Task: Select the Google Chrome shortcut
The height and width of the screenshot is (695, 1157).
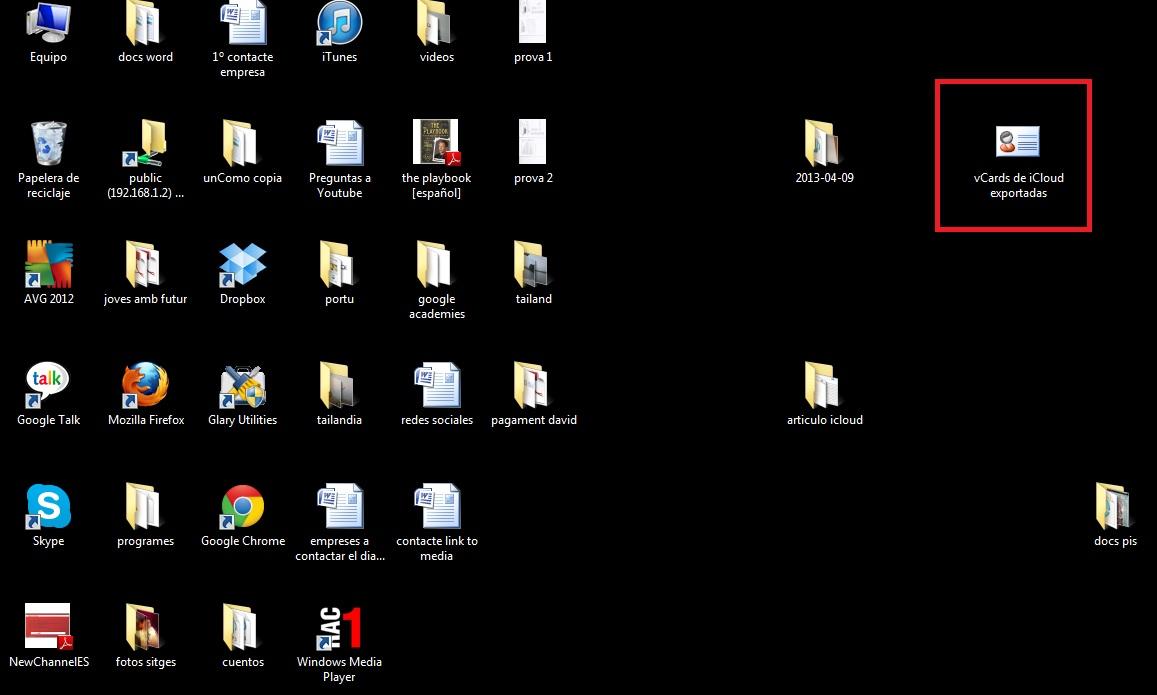Action: pyautogui.click(x=243, y=508)
